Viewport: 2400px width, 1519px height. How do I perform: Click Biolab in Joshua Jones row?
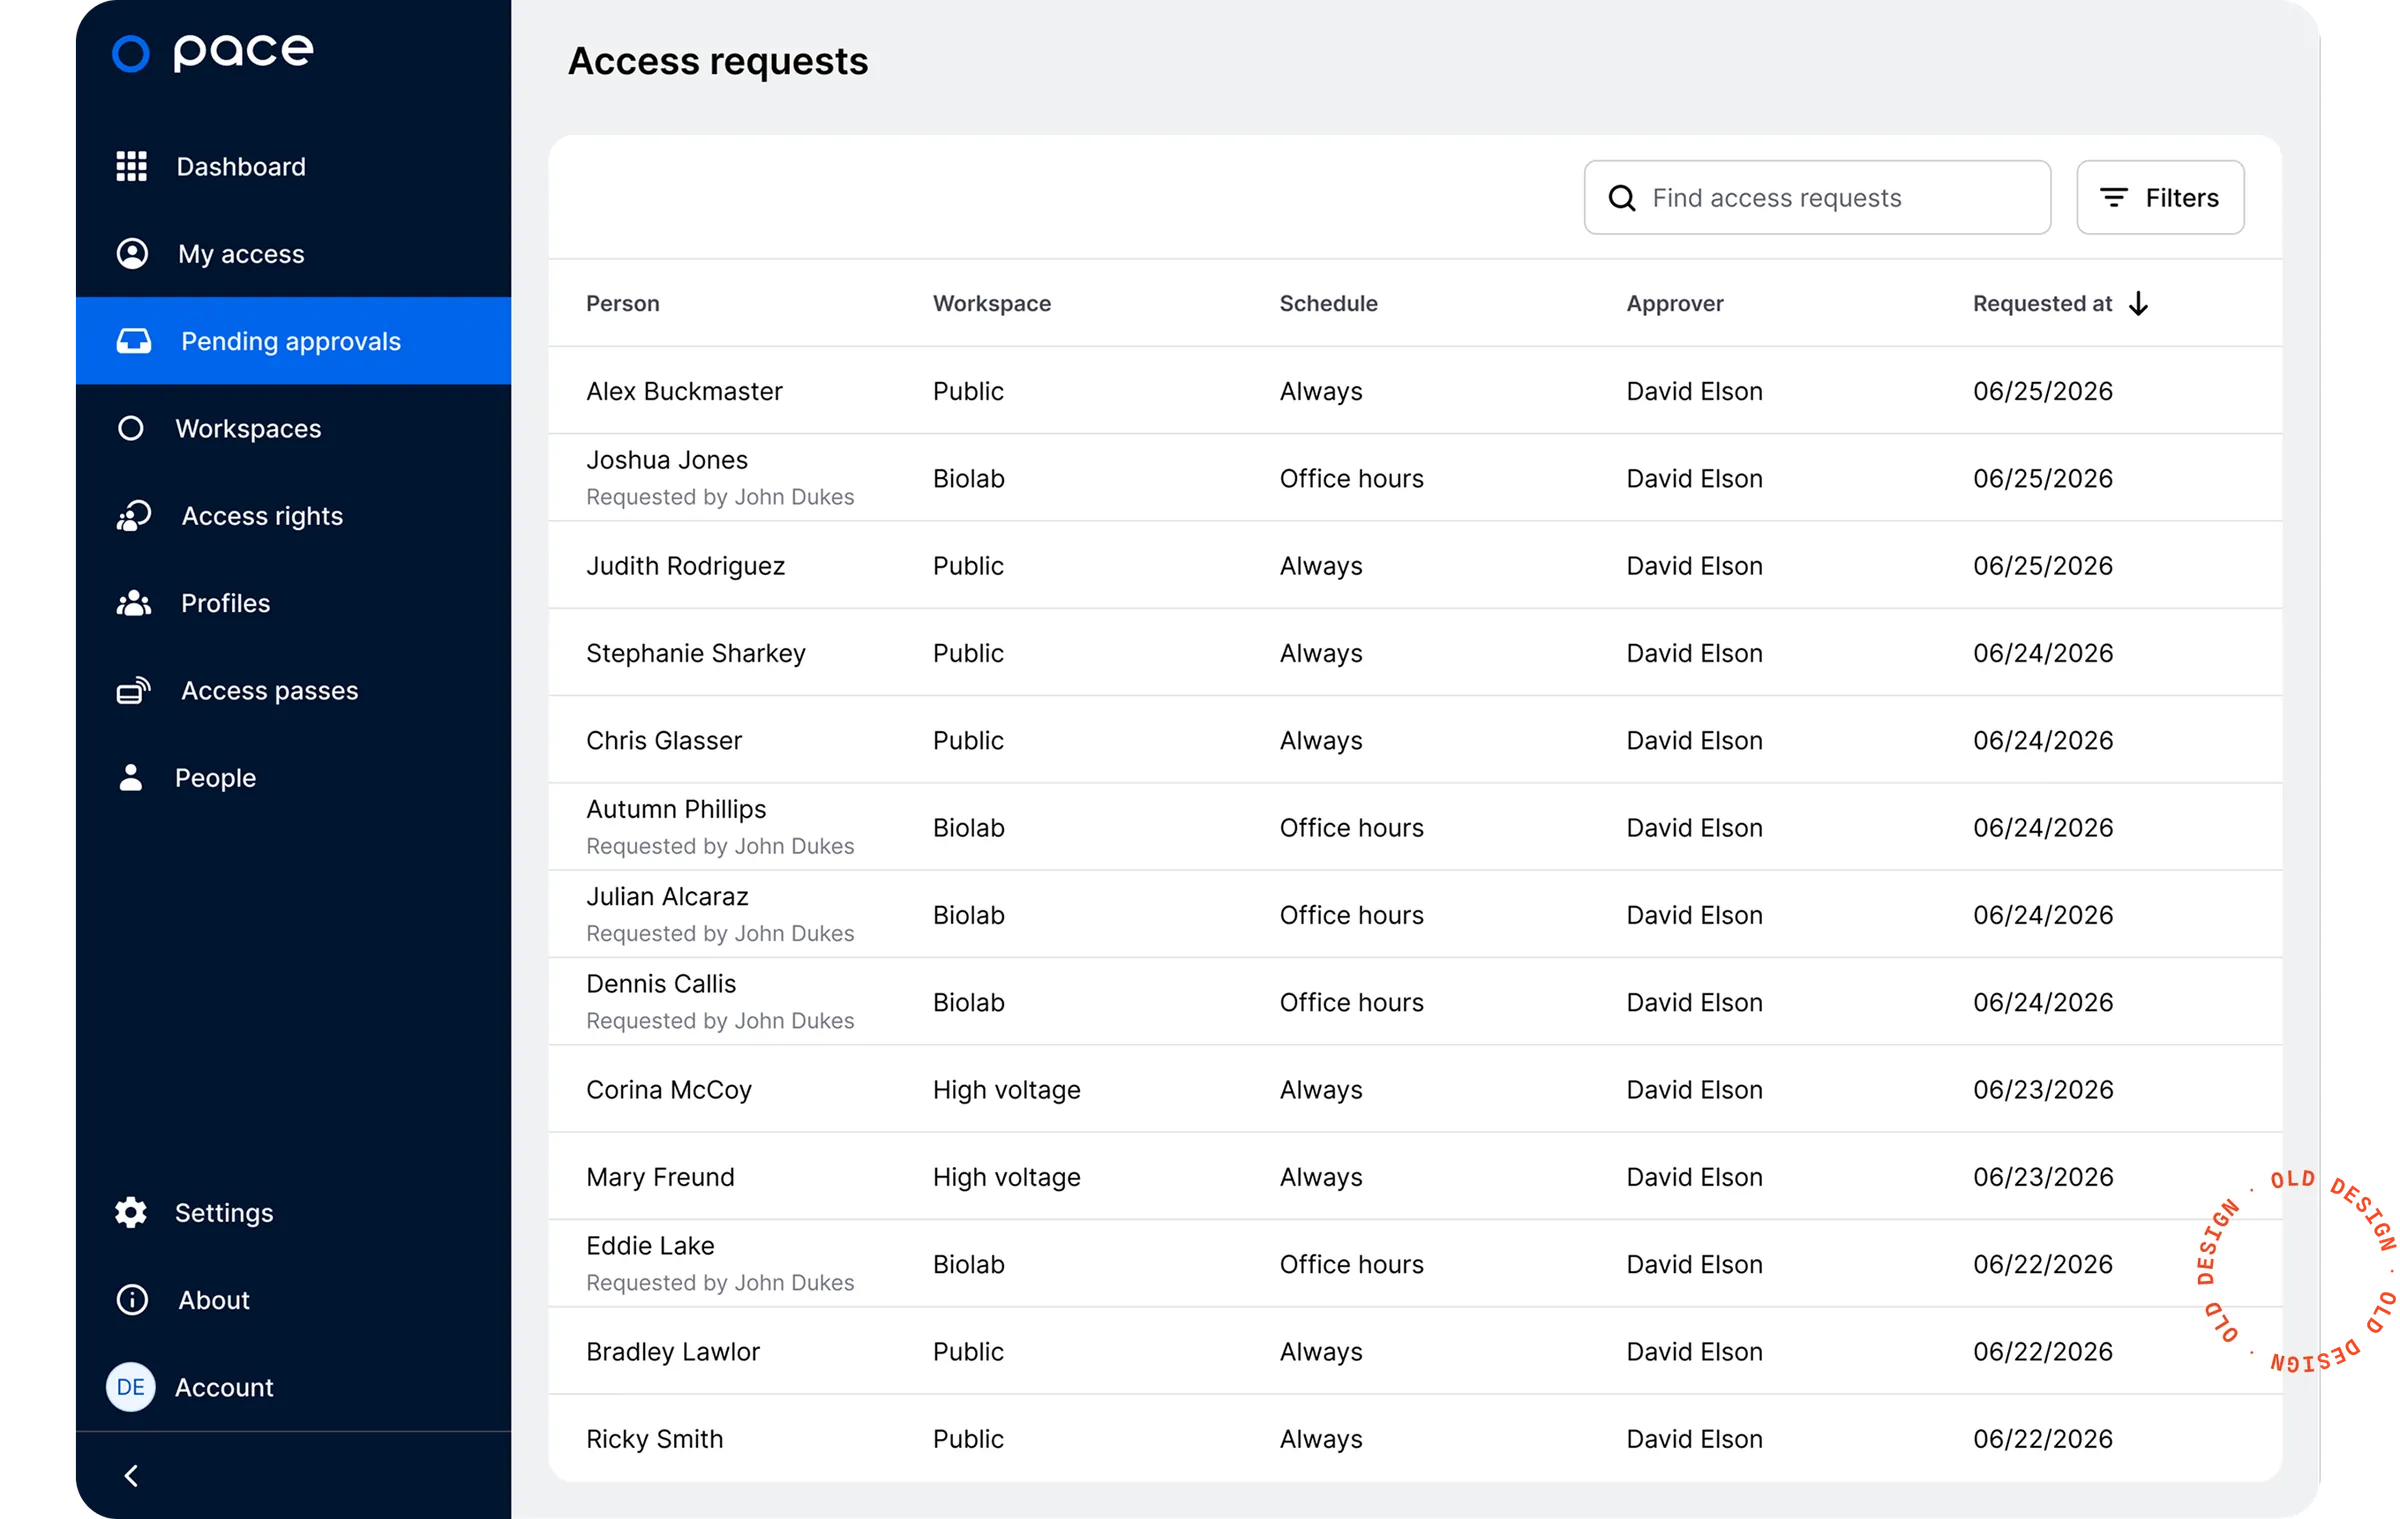(x=968, y=478)
